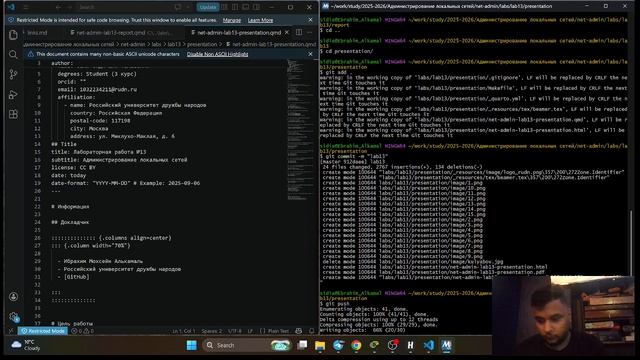
Task: Click the line 'license: CC BY'
Action: 73,167
